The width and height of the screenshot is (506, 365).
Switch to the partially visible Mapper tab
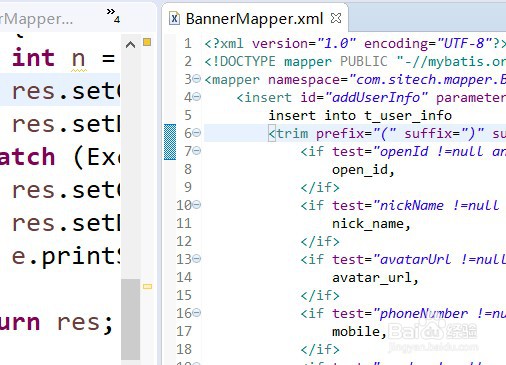[36, 19]
